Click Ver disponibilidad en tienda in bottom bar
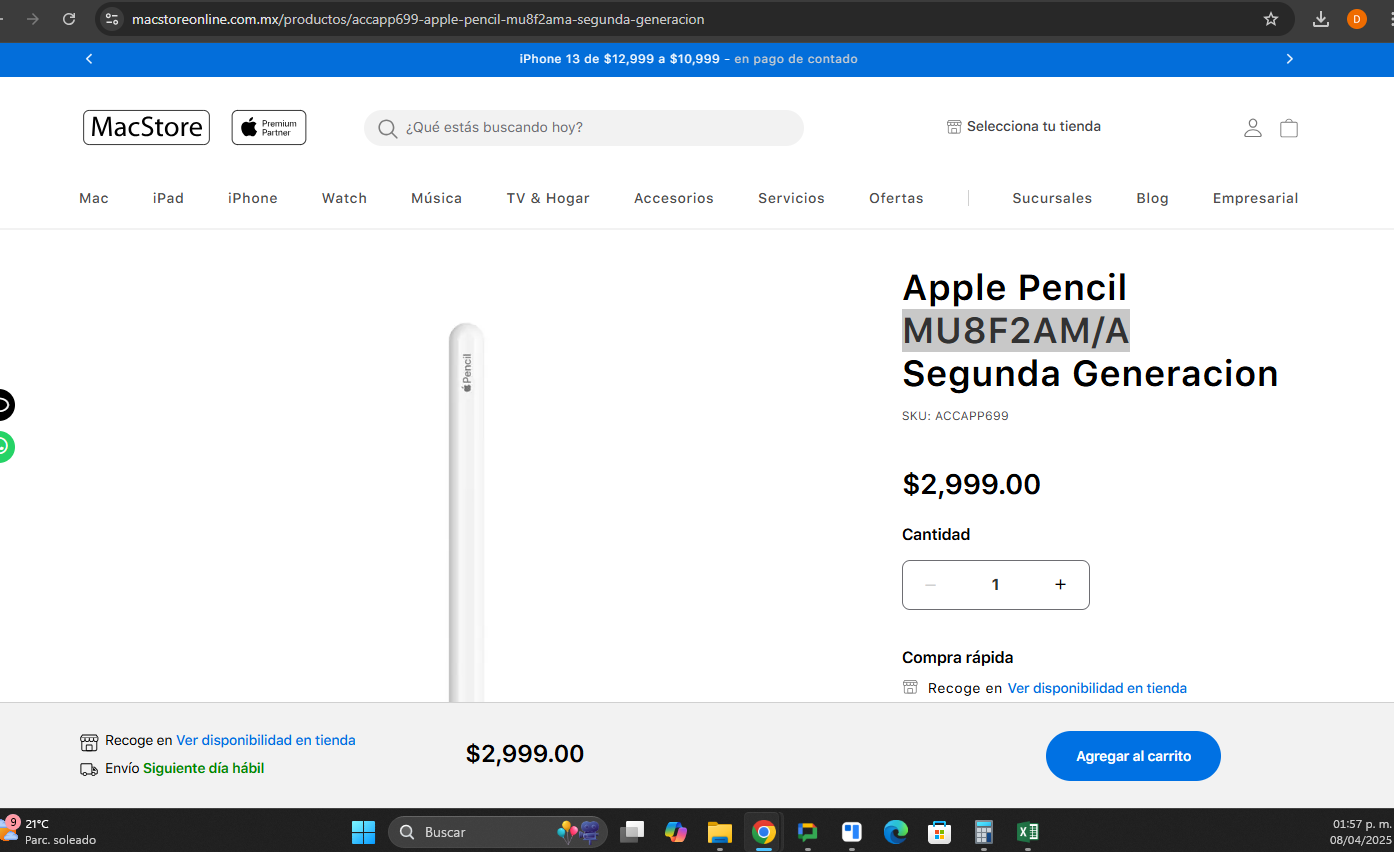1394x852 pixels. pyautogui.click(x=266, y=741)
